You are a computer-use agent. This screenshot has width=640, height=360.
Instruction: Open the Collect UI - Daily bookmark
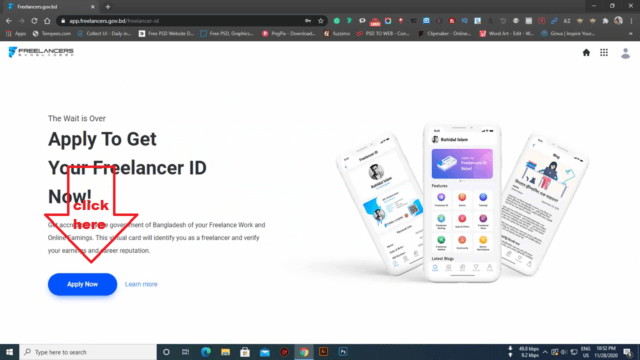[x=104, y=33]
